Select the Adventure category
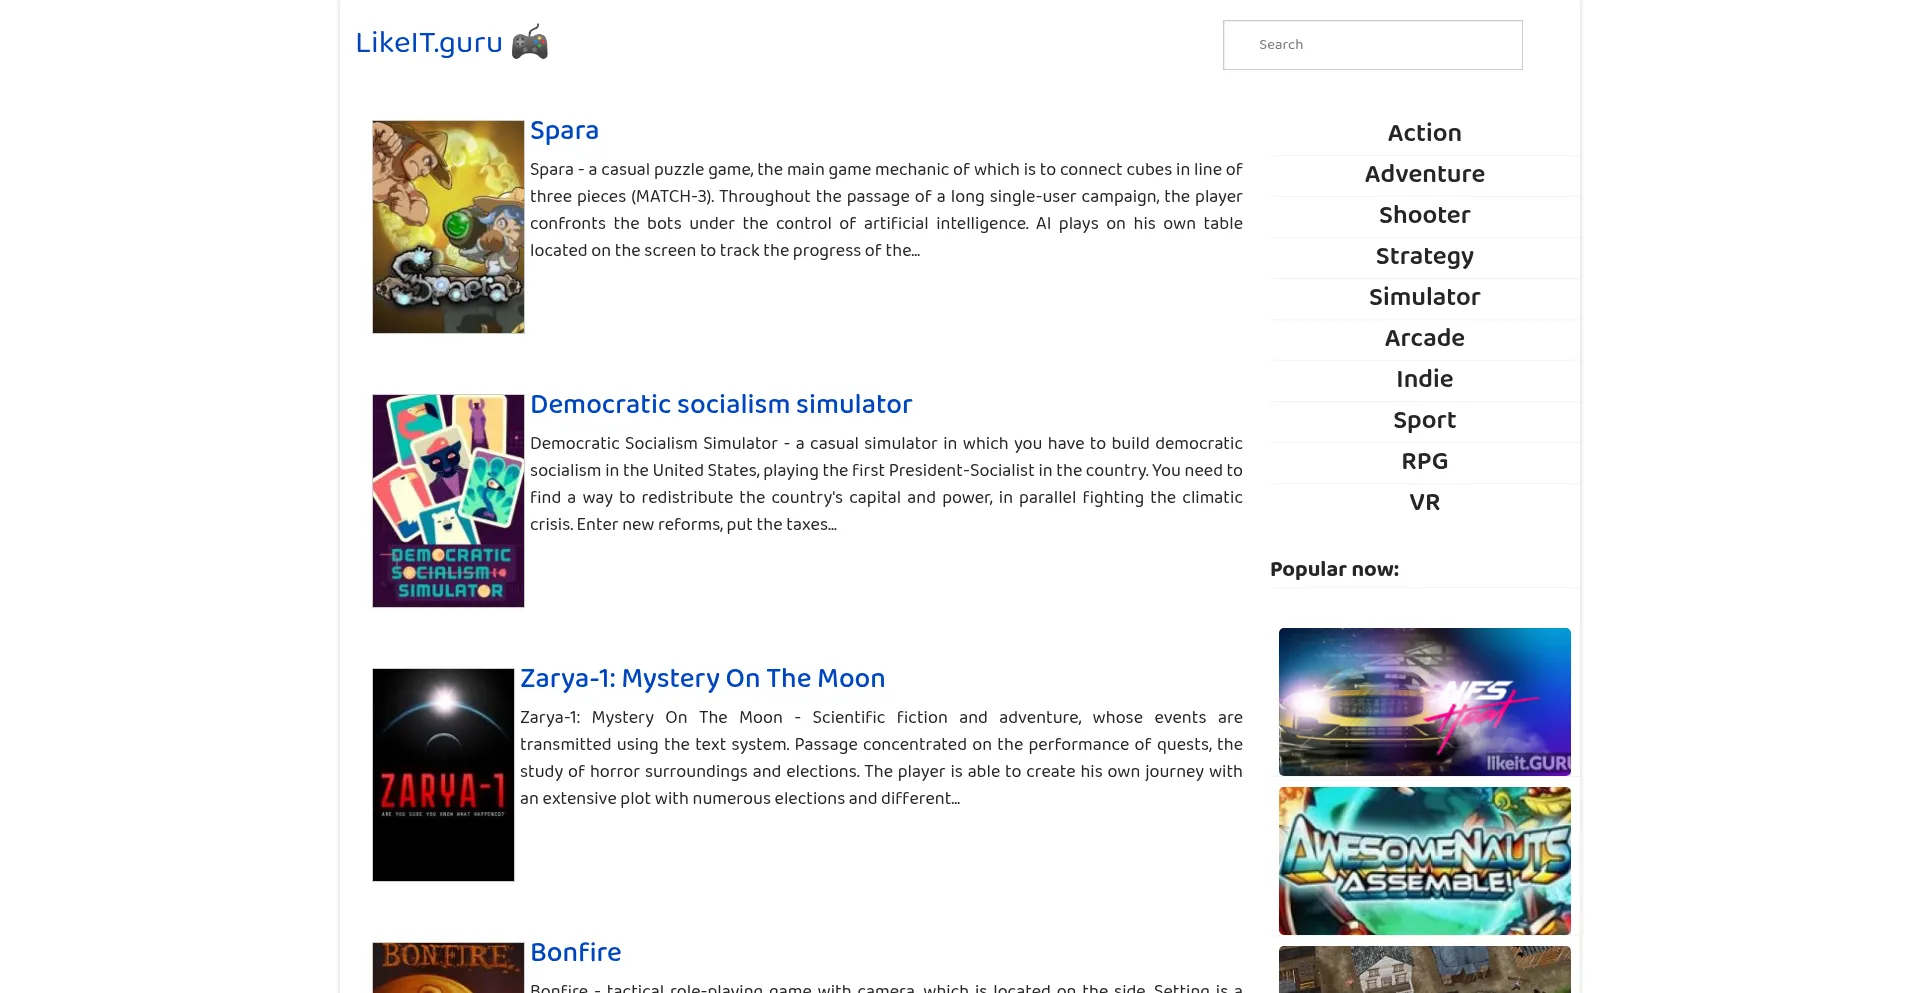This screenshot has width=1920, height=993. click(x=1424, y=174)
